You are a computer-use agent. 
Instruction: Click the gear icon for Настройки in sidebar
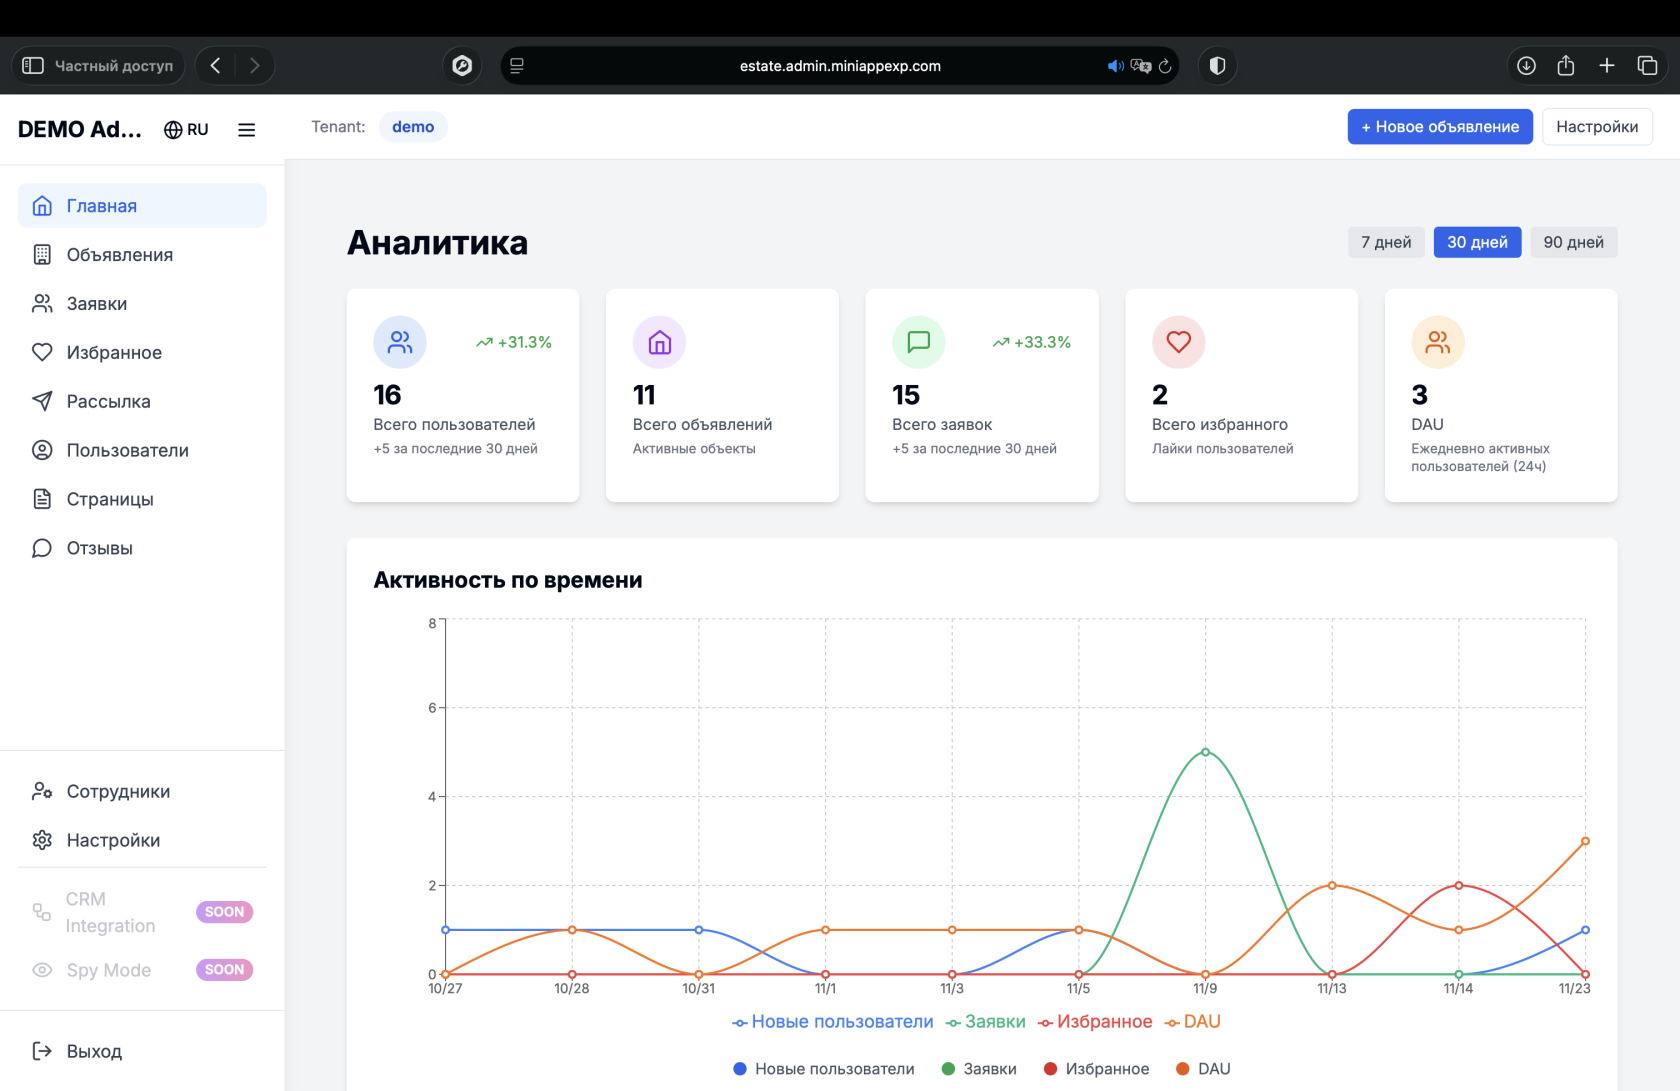42,840
